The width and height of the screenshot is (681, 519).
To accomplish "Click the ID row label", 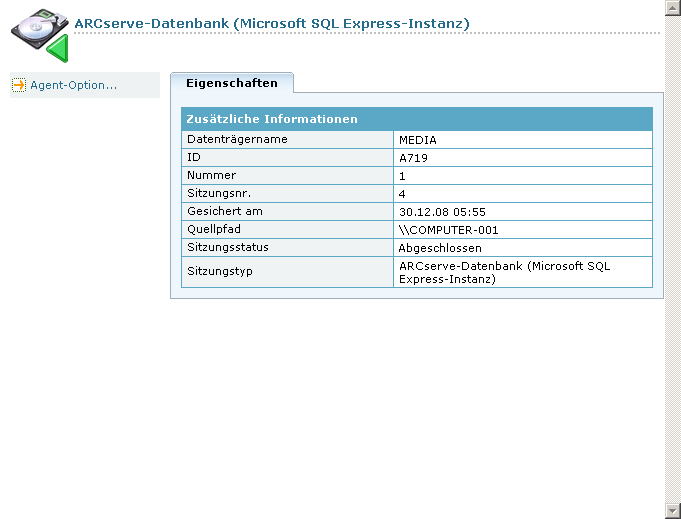I will (x=194, y=157).
